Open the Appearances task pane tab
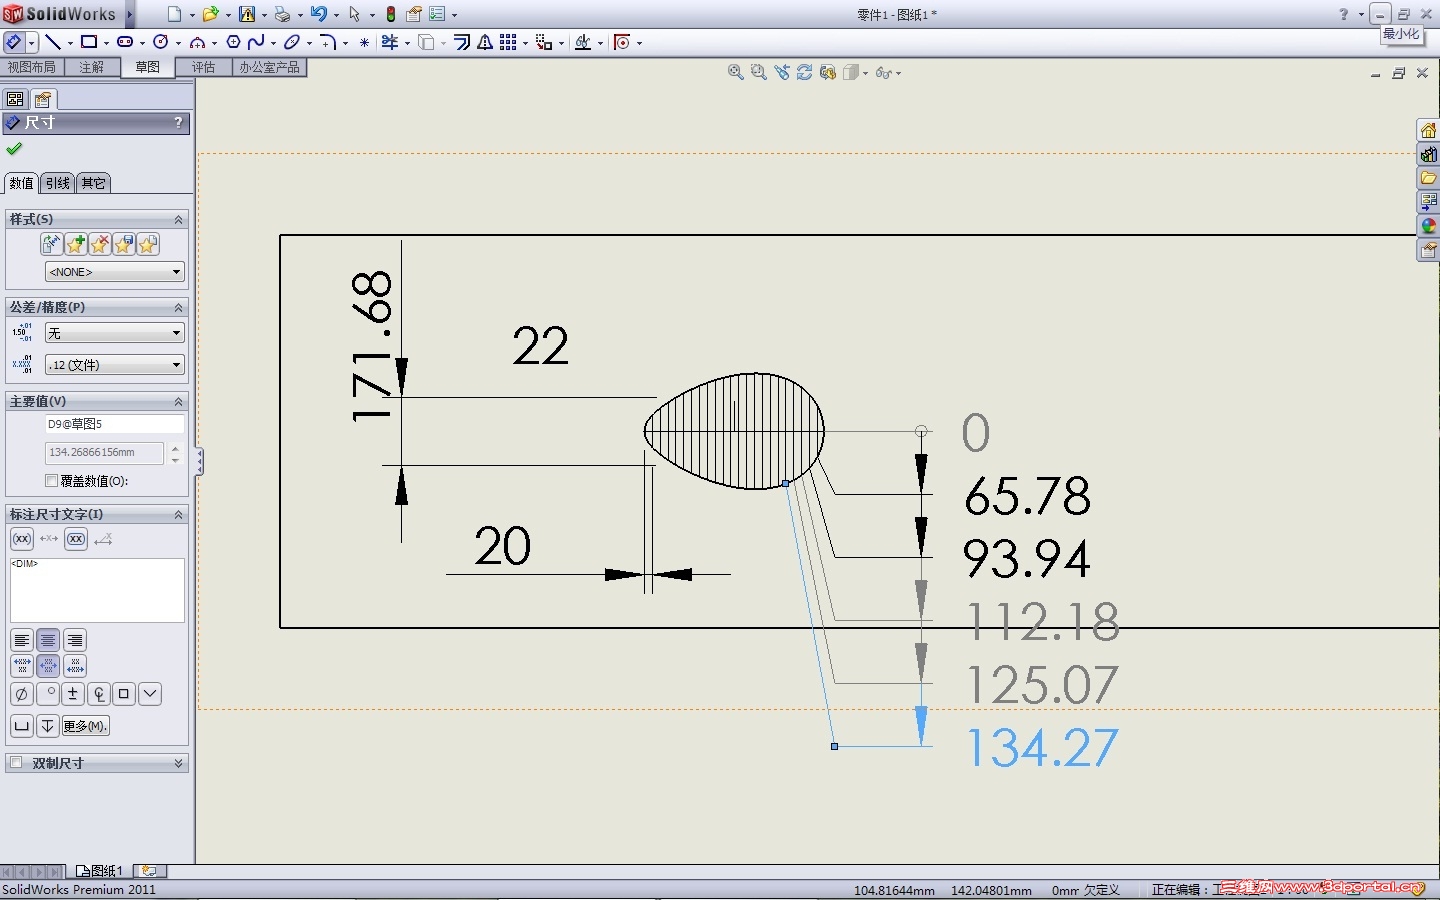The image size is (1440, 900). (1428, 227)
